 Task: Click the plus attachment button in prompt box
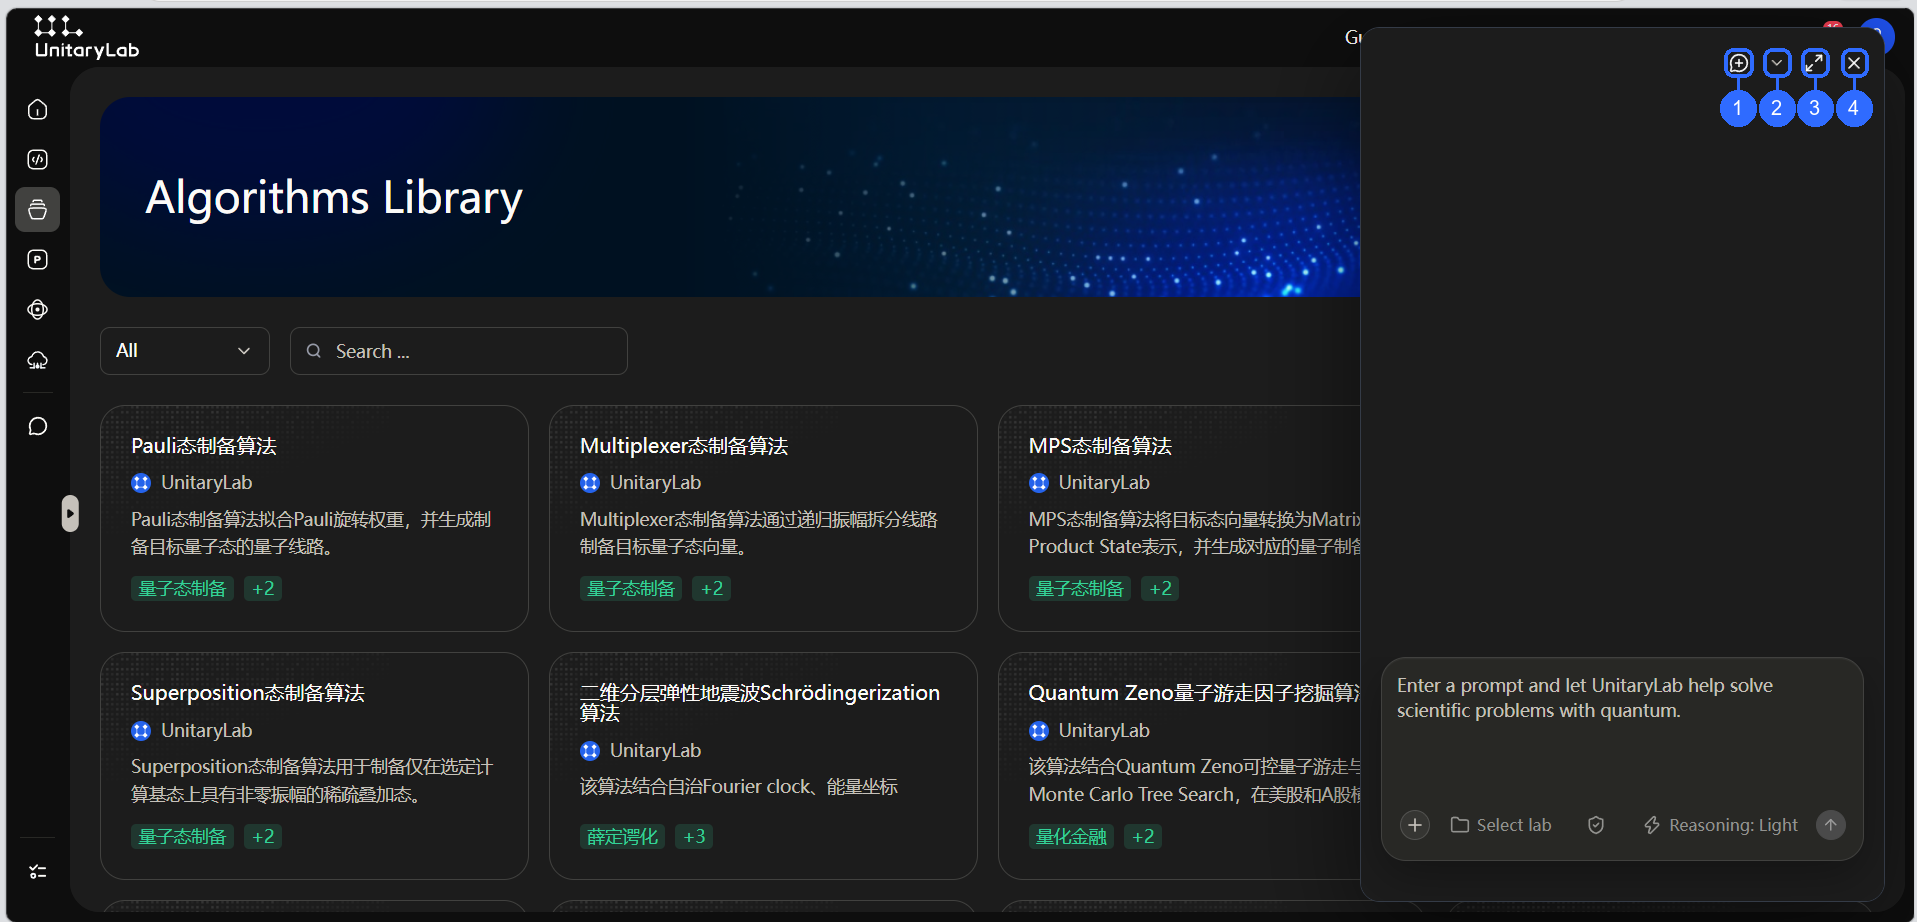click(1415, 825)
